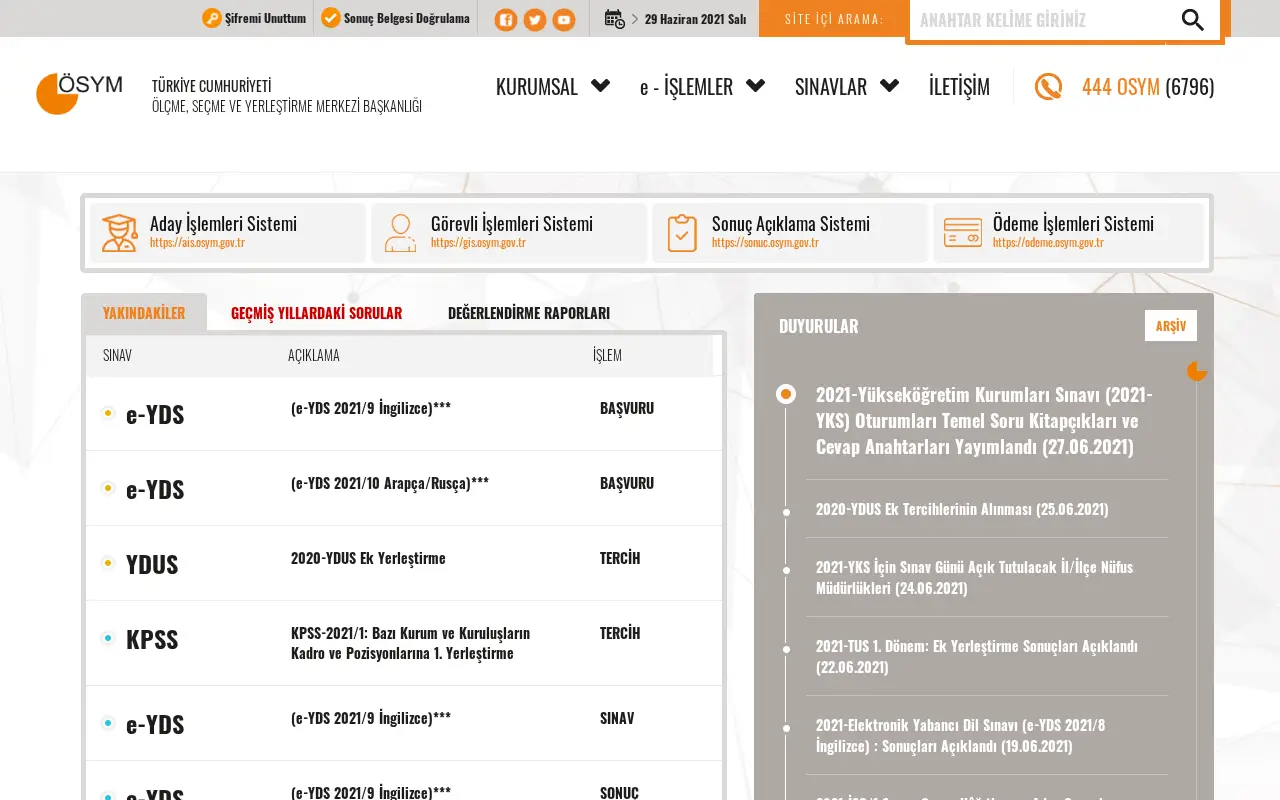Screen dimensions: 1280x800
Task: Click the YDUS exam name in the table
Action: pos(152,564)
